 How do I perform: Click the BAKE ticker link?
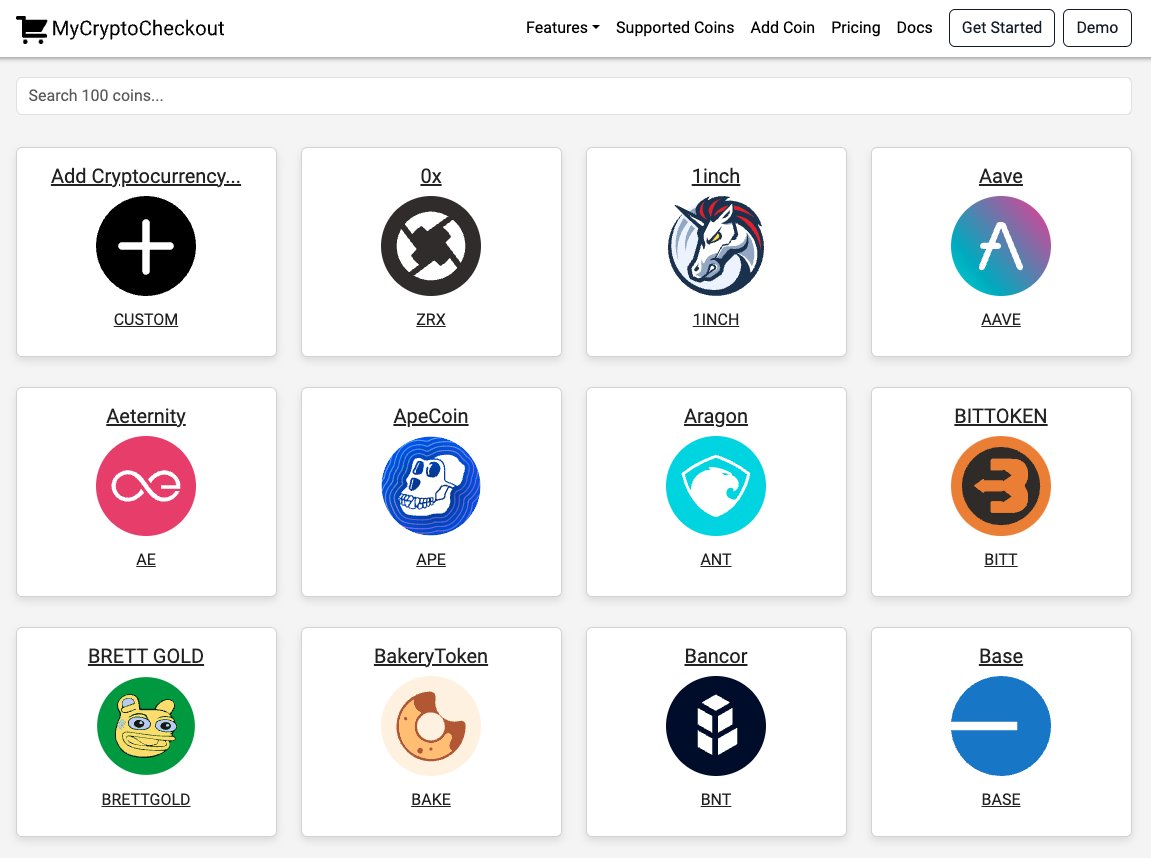tap(431, 799)
